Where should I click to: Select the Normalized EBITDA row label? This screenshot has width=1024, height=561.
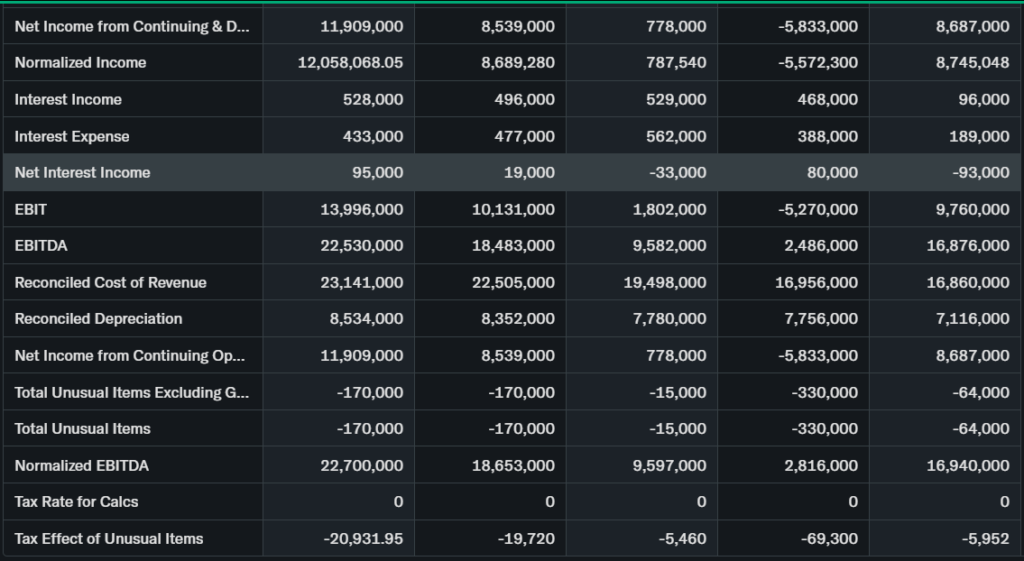[82, 466]
